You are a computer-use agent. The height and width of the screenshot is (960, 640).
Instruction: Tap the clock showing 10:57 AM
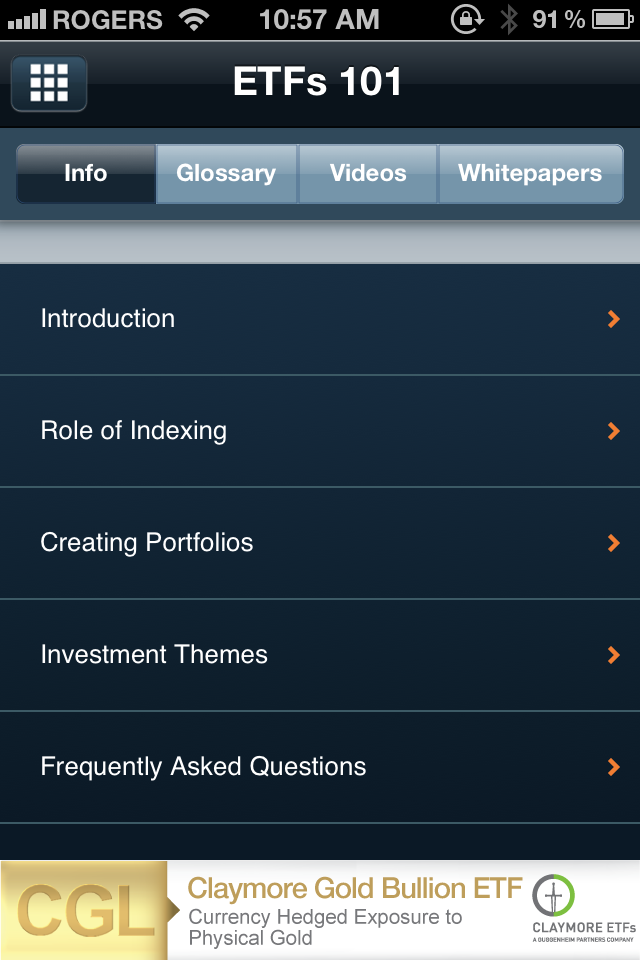click(319, 20)
